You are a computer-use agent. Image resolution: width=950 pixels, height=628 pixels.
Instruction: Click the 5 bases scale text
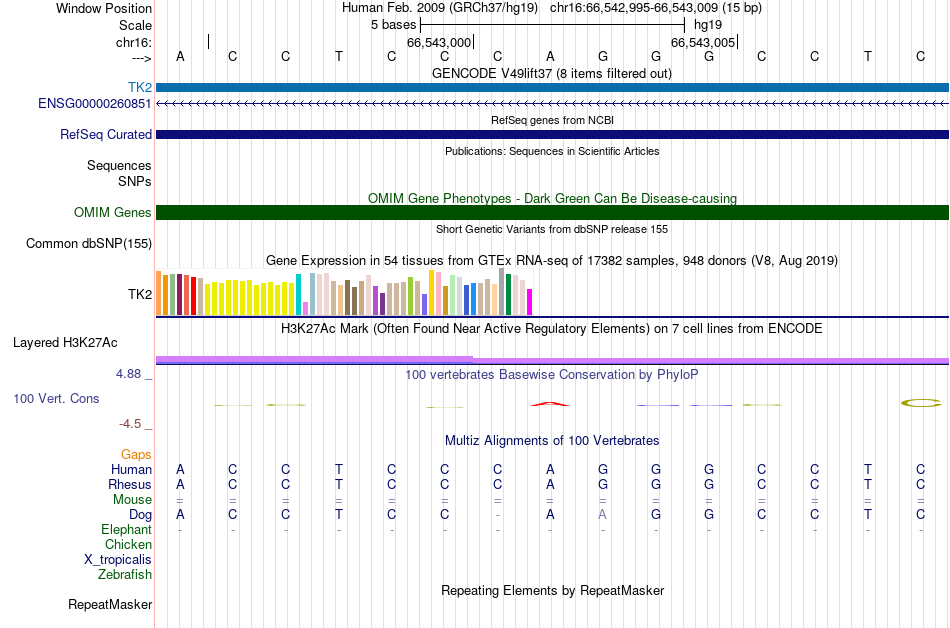tap(394, 25)
